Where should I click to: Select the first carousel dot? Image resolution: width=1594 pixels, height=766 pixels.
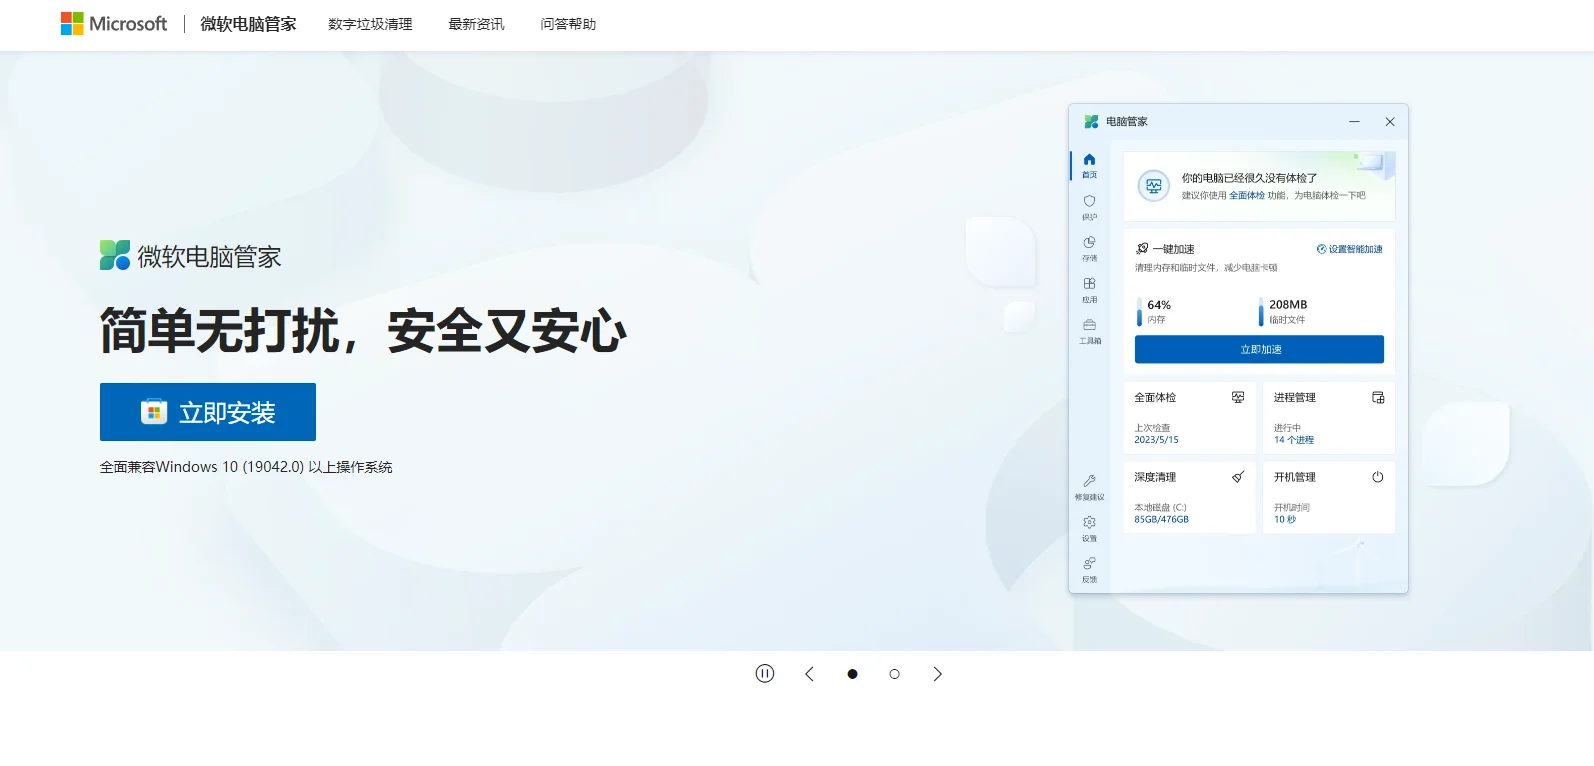coord(852,674)
